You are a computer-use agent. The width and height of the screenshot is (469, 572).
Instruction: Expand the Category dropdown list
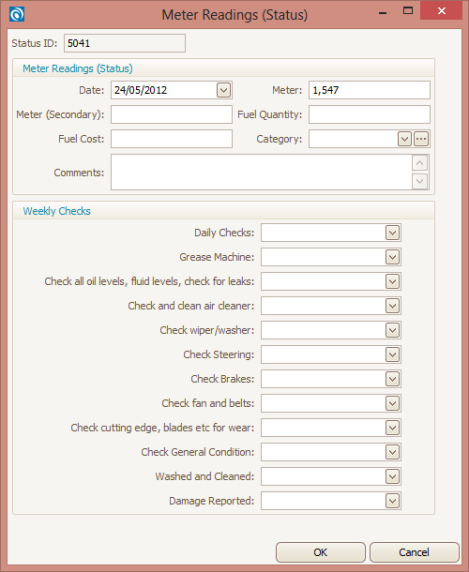pyautogui.click(x=404, y=139)
